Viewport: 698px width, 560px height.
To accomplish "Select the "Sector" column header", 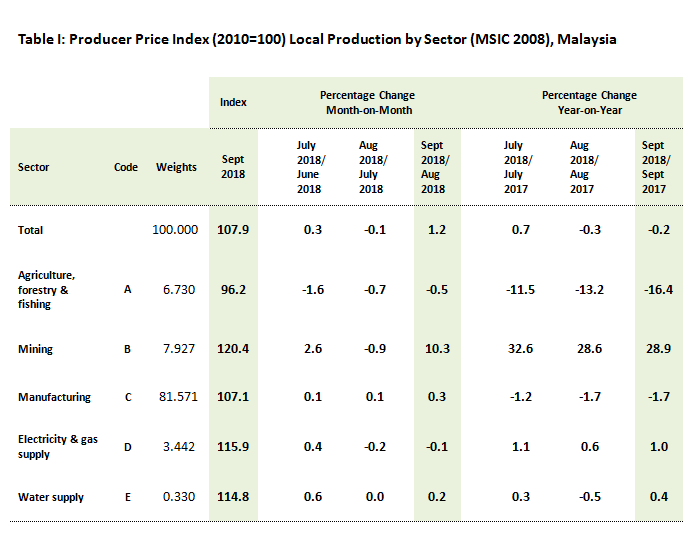I will coord(33,167).
